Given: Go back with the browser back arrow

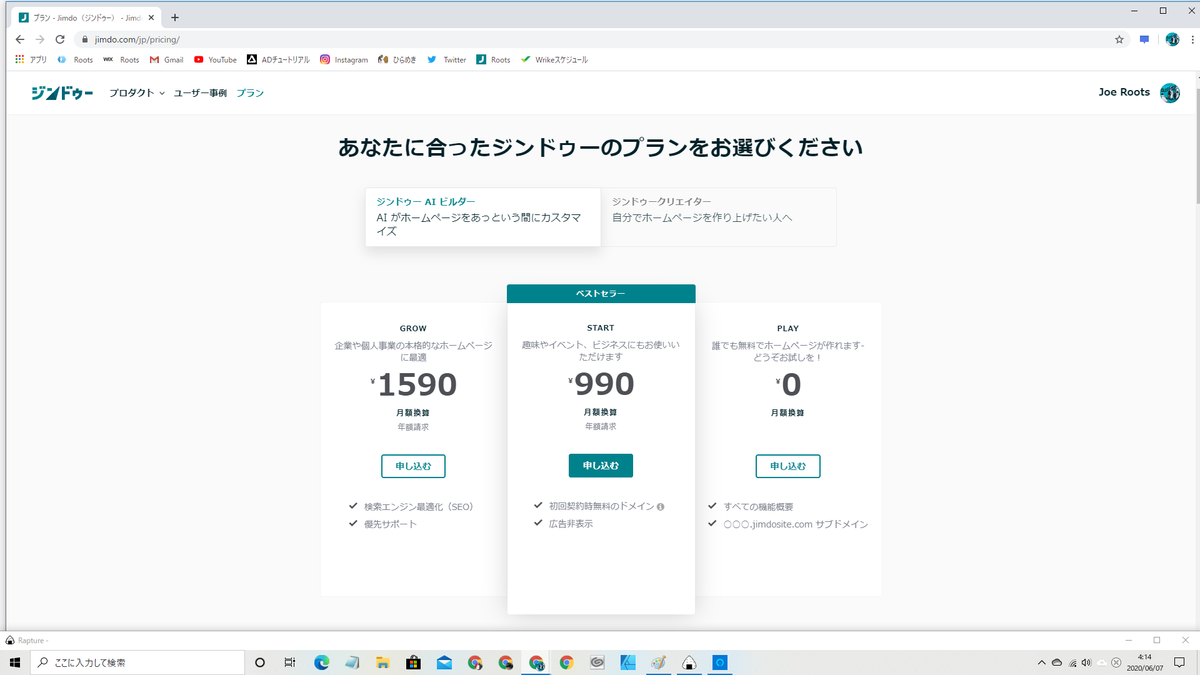Looking at the screenshot, I should [x=20, y=39].
